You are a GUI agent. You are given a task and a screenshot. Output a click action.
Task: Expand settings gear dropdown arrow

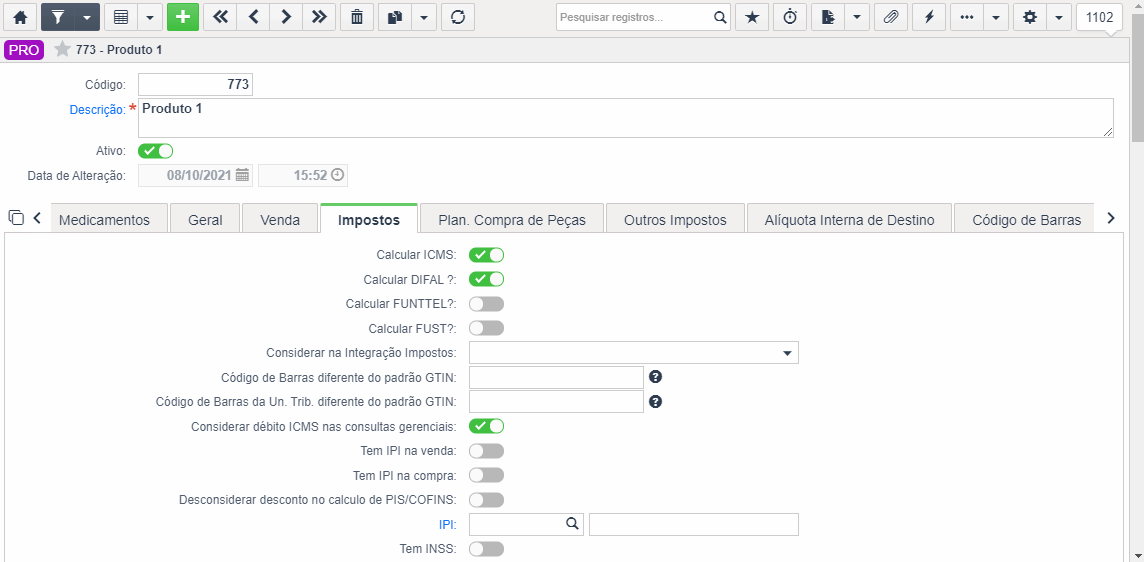click(1059, 17)
